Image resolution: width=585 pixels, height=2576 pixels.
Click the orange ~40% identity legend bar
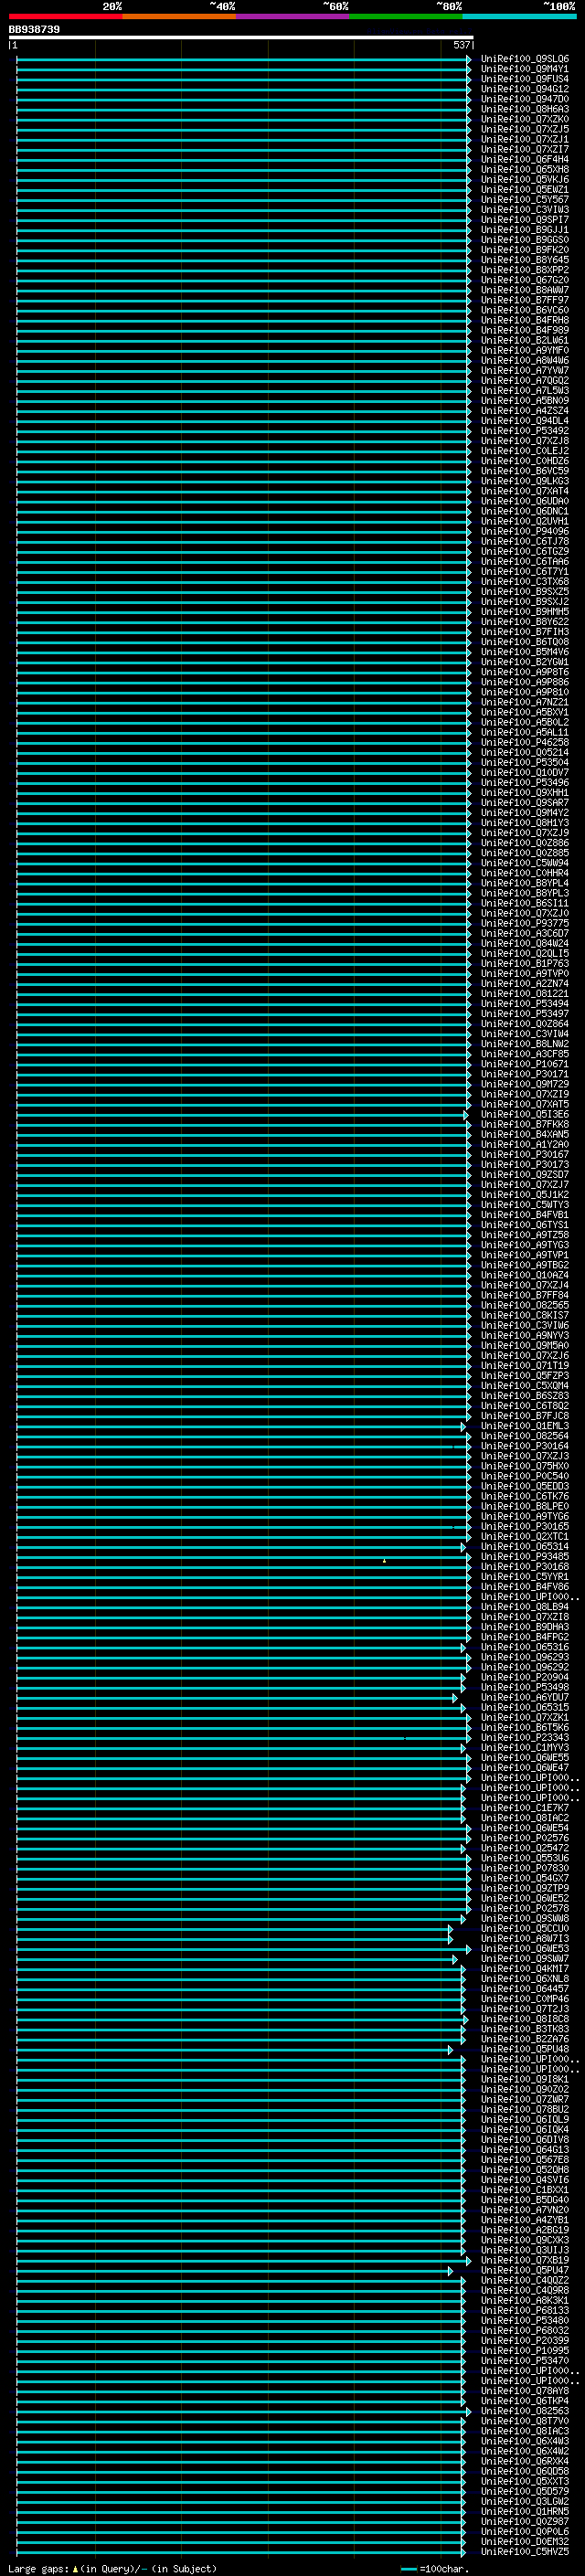[179, 16]
